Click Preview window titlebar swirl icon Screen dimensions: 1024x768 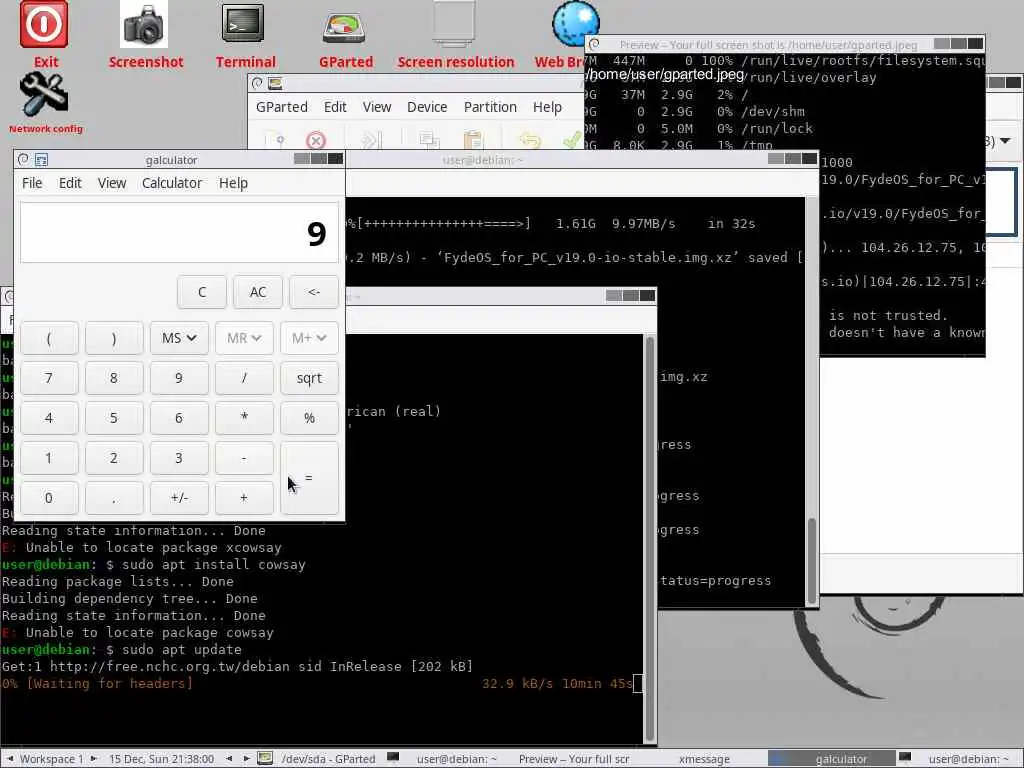[594, 44]
